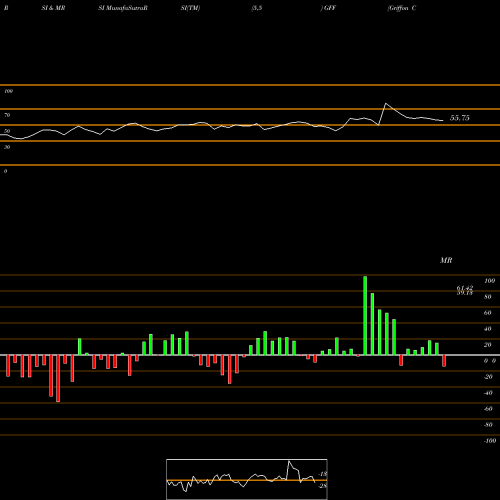Click the -28 label in mini chart

(323, 486)
